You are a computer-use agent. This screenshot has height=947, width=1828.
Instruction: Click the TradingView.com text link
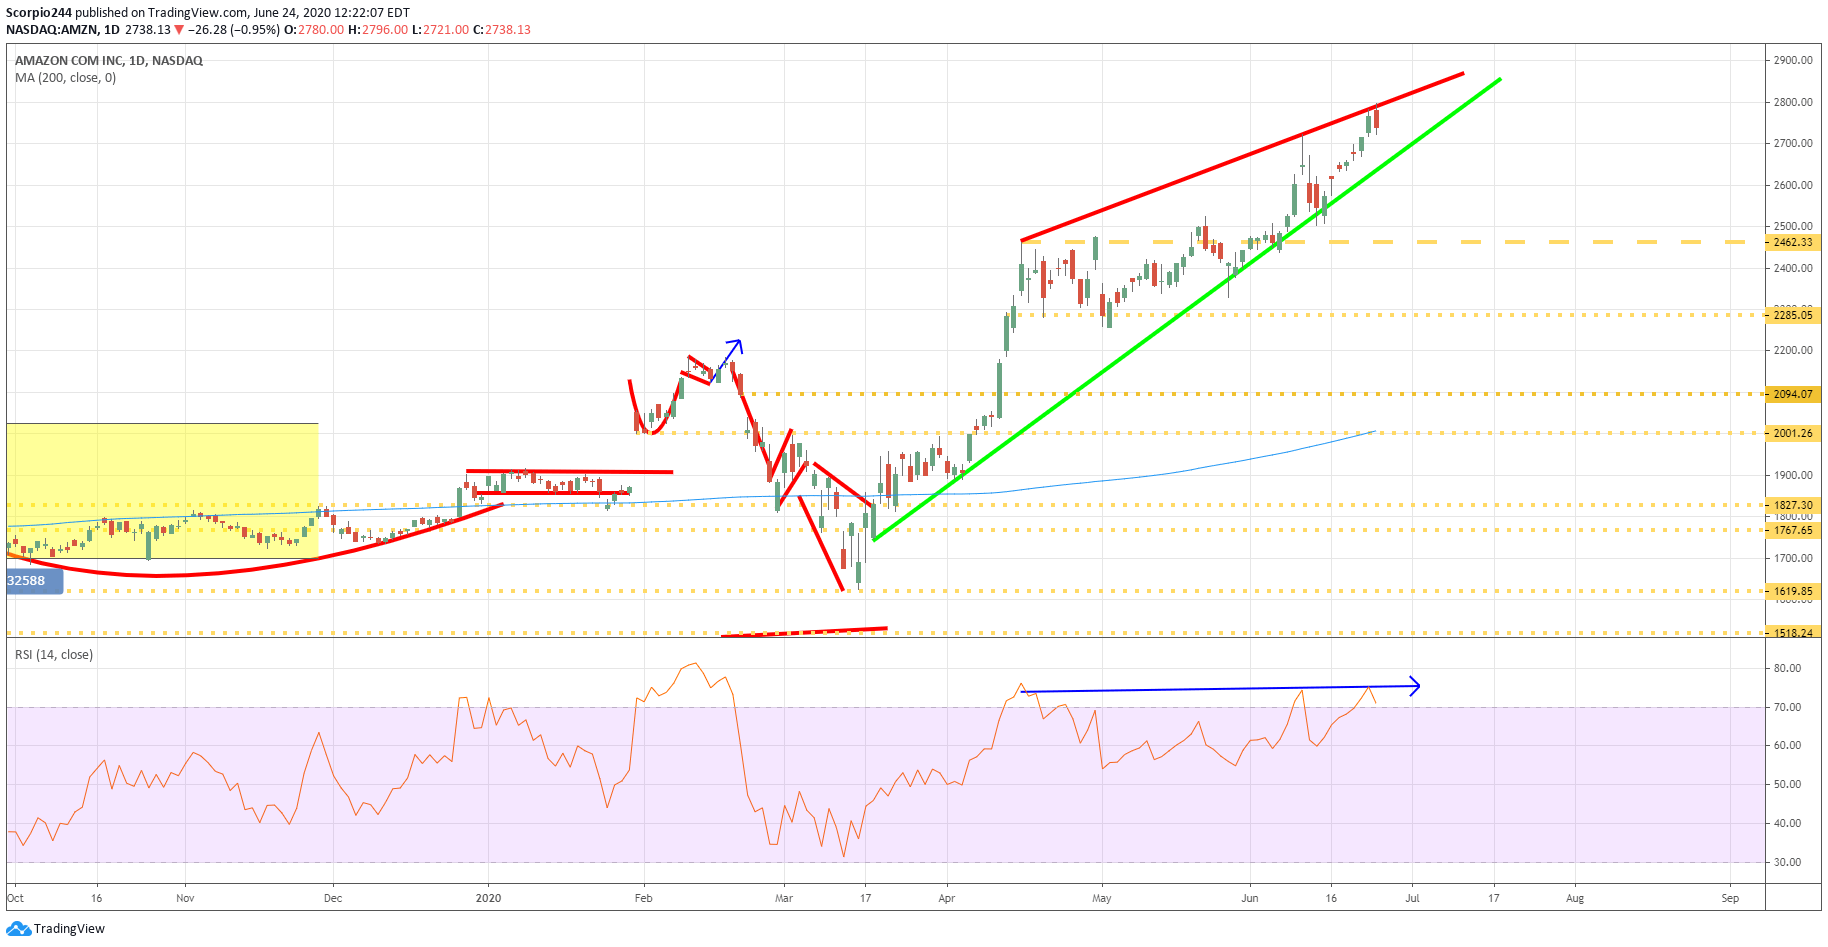point(194,11)
